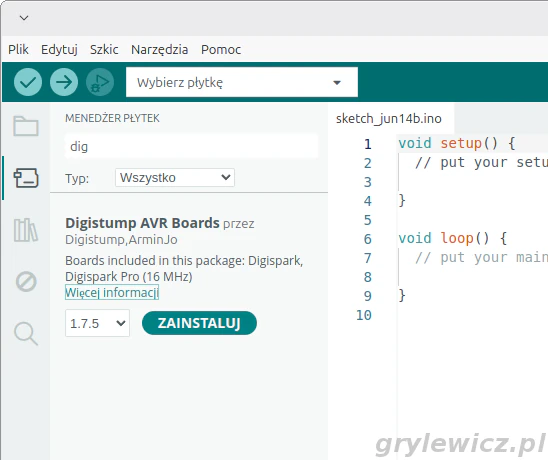Open the Debug sidebar icon

26,281
